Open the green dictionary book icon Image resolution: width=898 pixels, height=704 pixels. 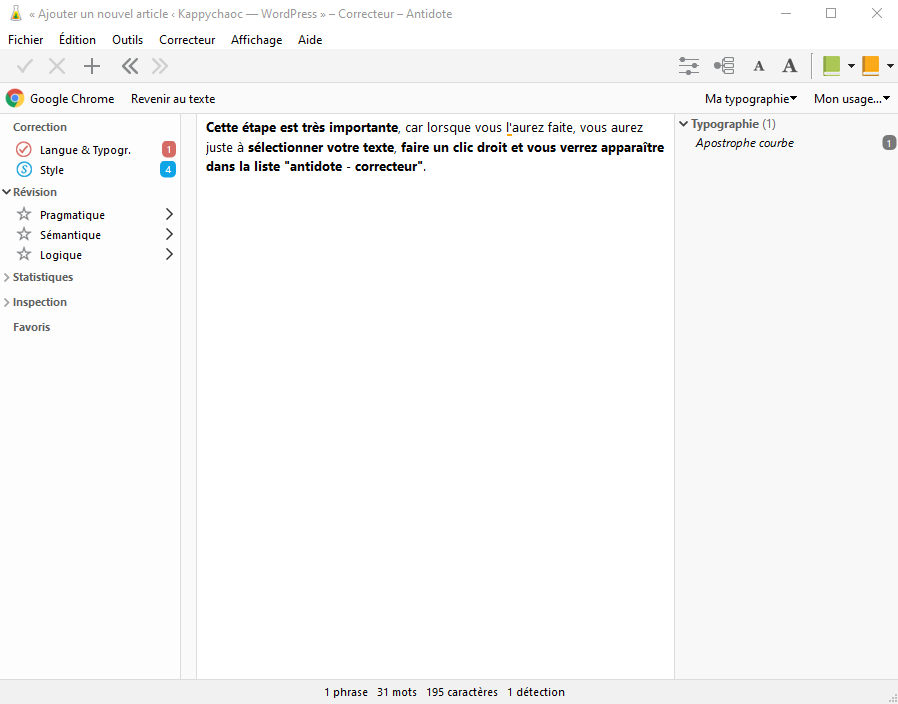coord(831,66)
